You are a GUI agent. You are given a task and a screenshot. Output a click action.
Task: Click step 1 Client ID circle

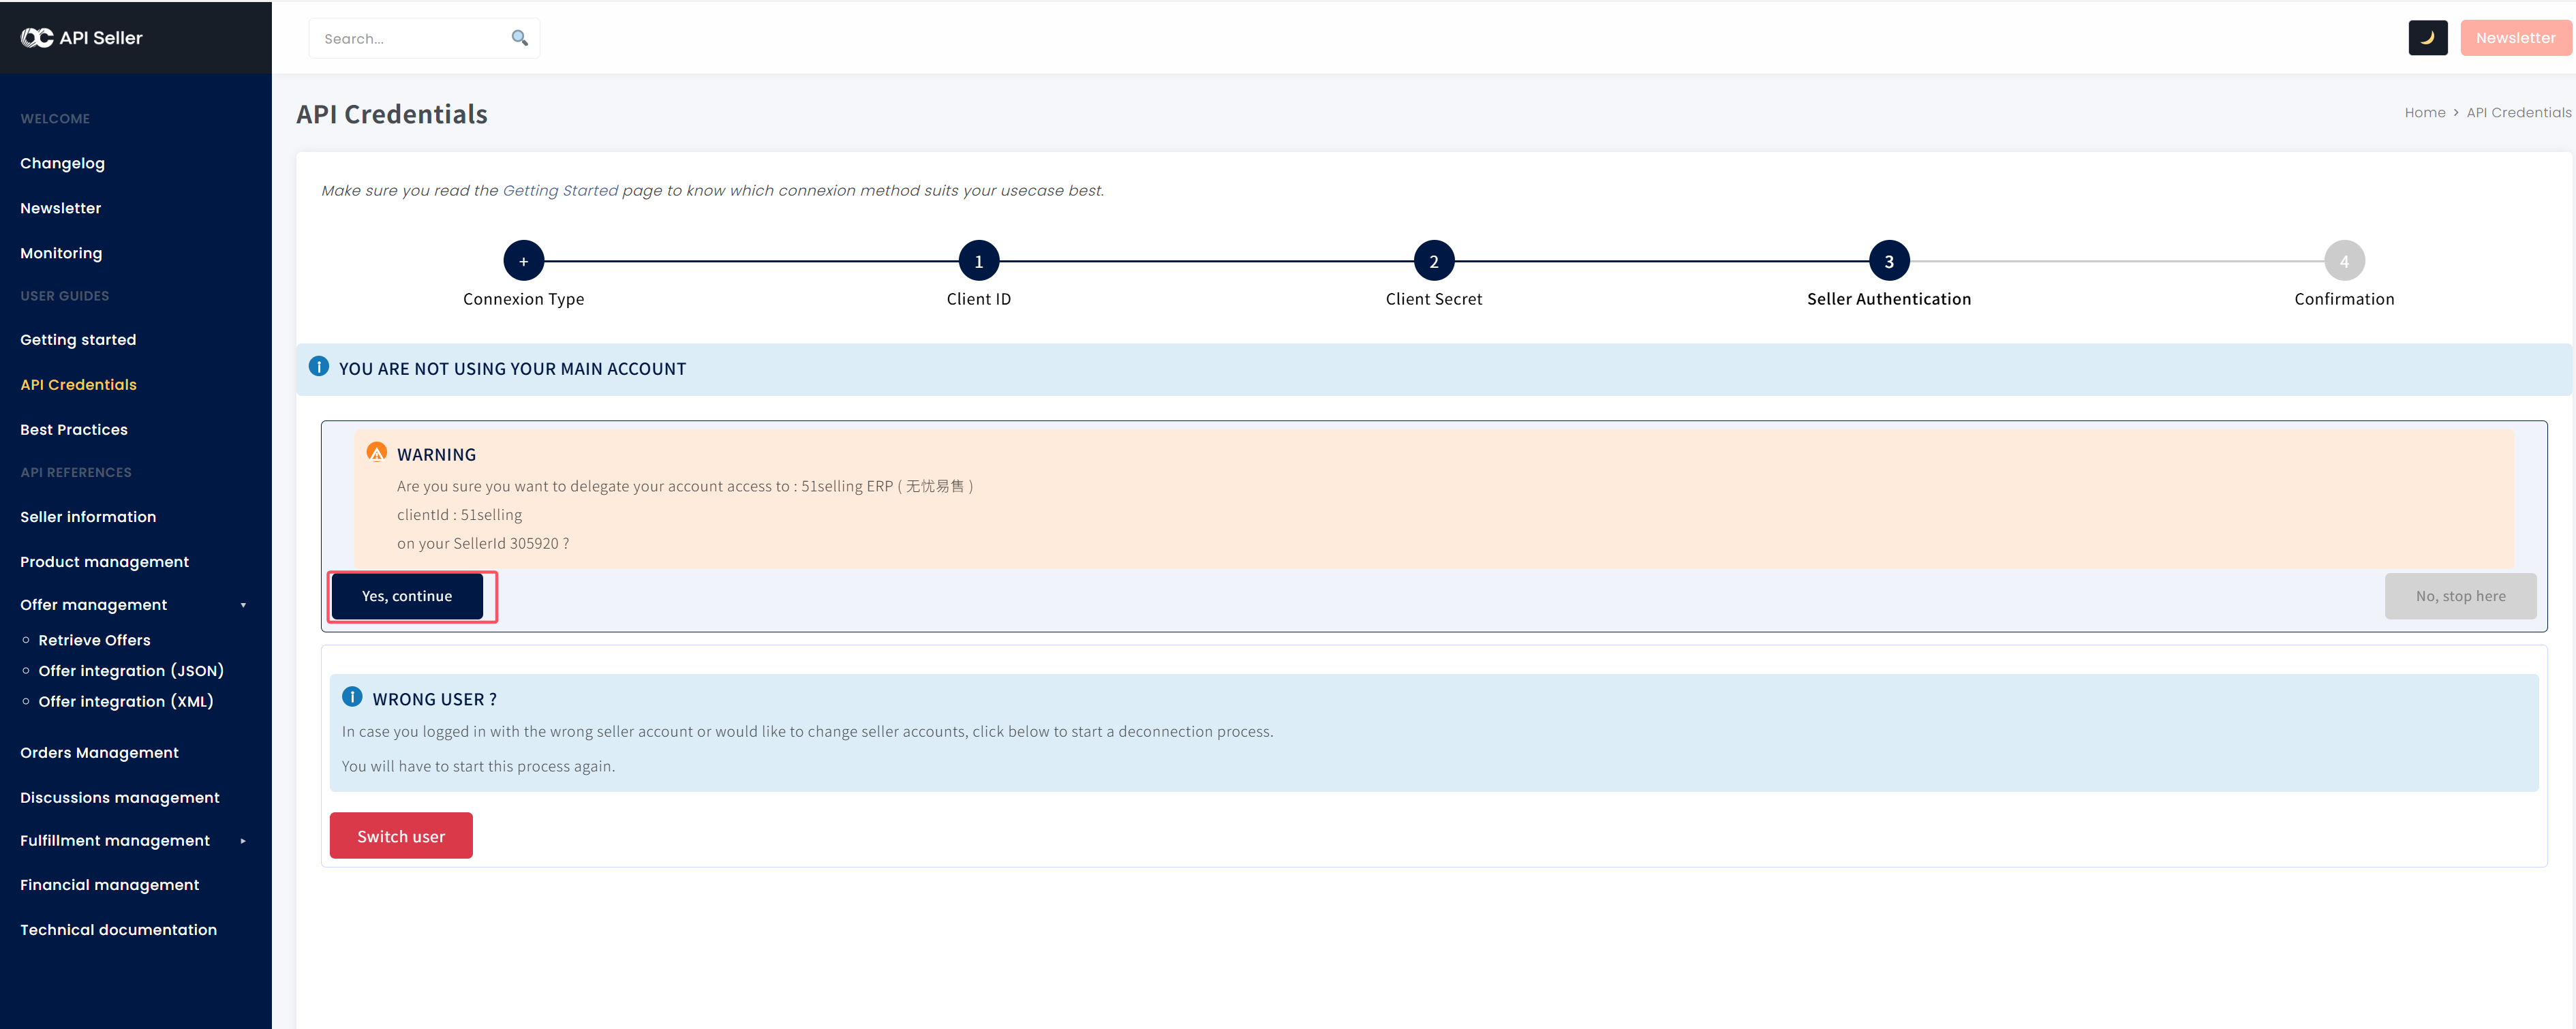(x=978, y=261)
